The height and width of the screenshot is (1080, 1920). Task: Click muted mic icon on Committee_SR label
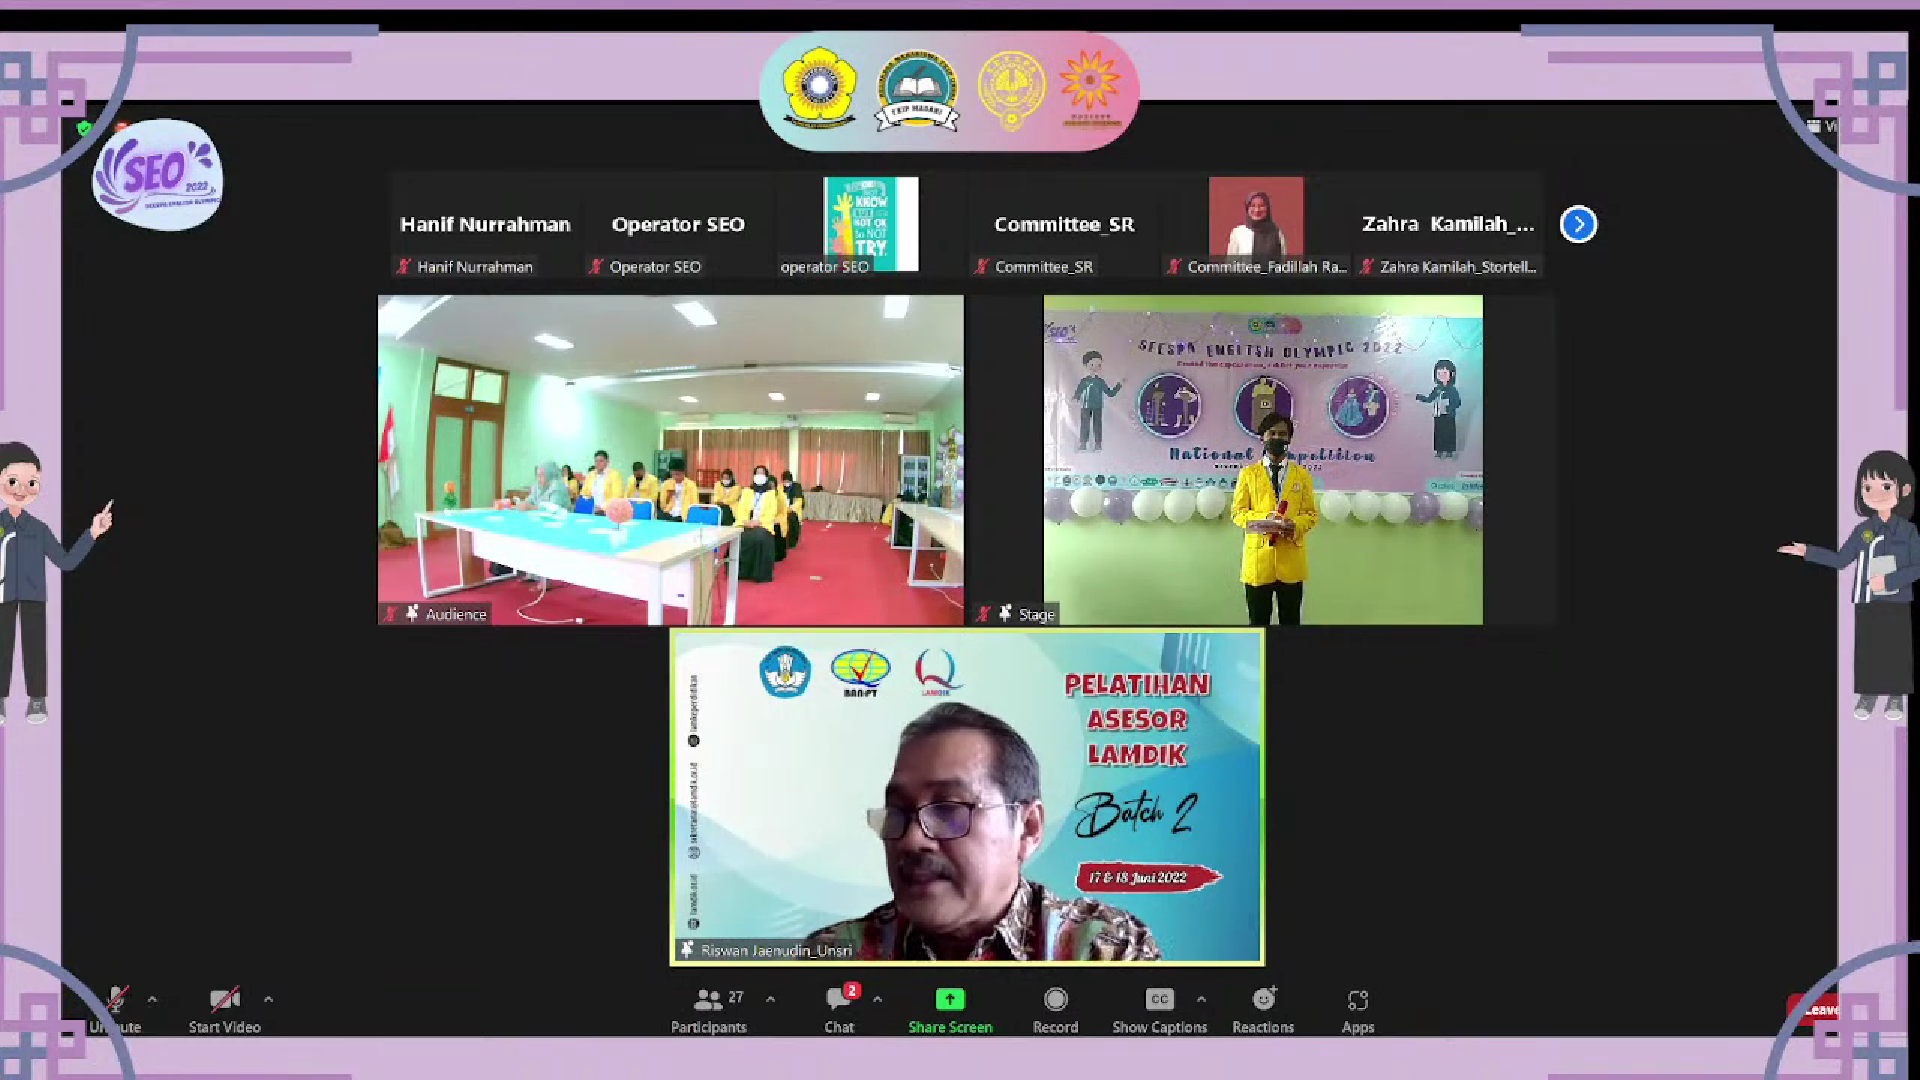click(982, 266)
